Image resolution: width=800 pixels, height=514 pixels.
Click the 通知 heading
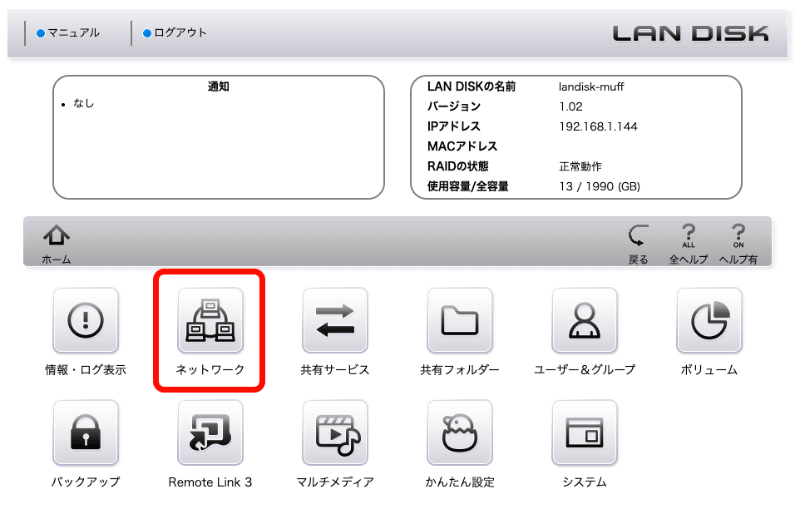(218, 86)
